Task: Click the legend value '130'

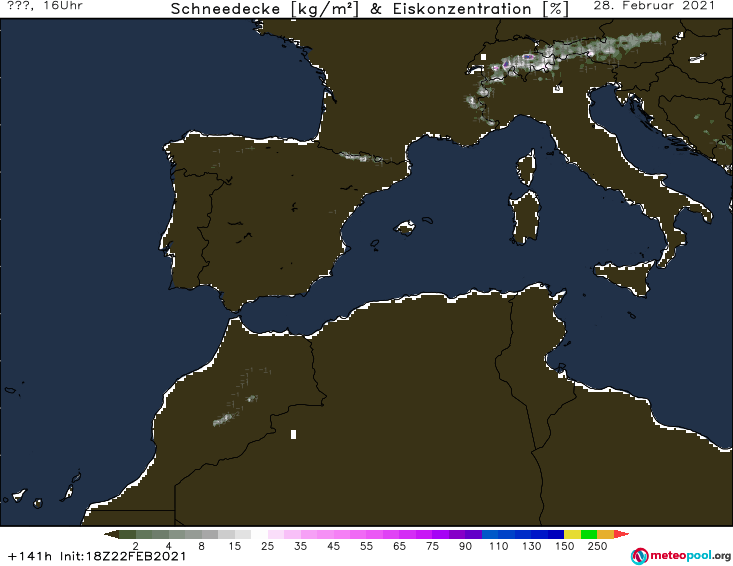Action: point(532,546)
